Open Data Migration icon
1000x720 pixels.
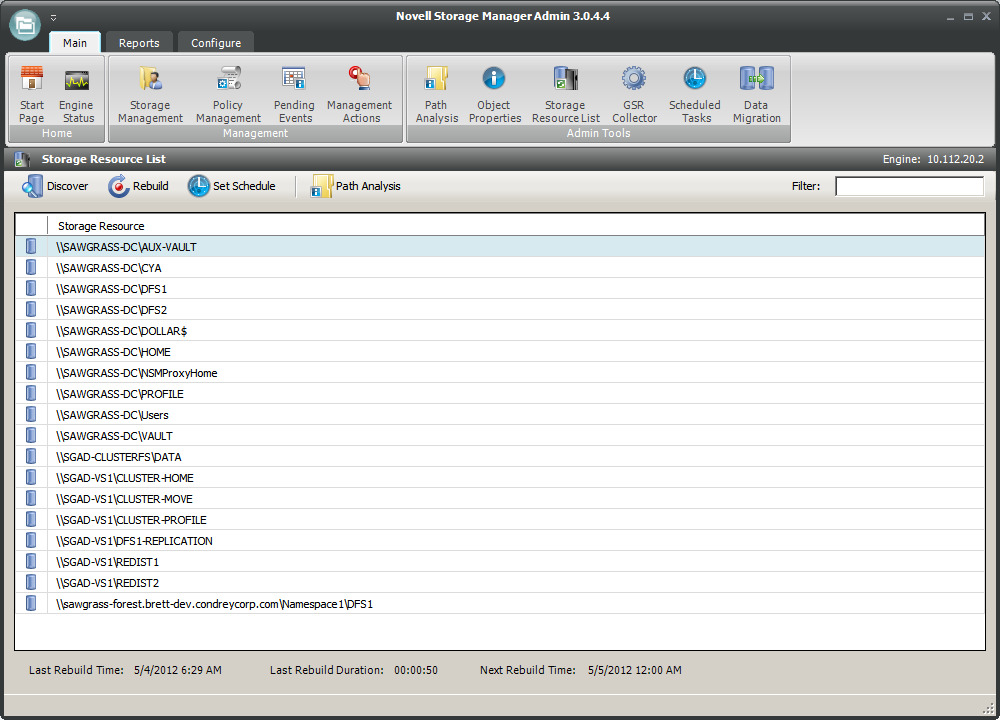tap(756, 94)
